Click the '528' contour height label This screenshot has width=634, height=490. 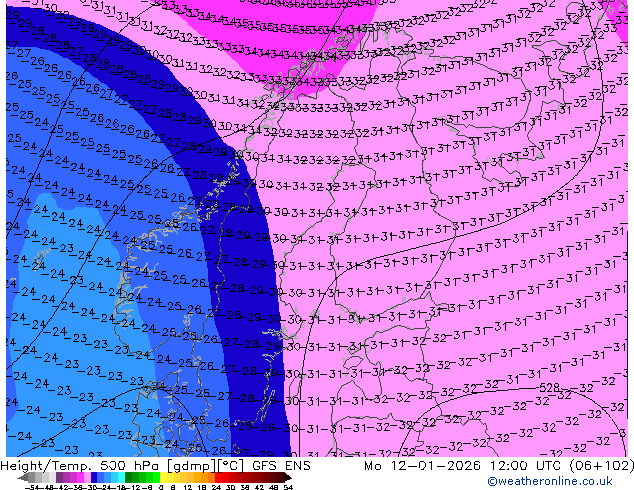(549, 388)
